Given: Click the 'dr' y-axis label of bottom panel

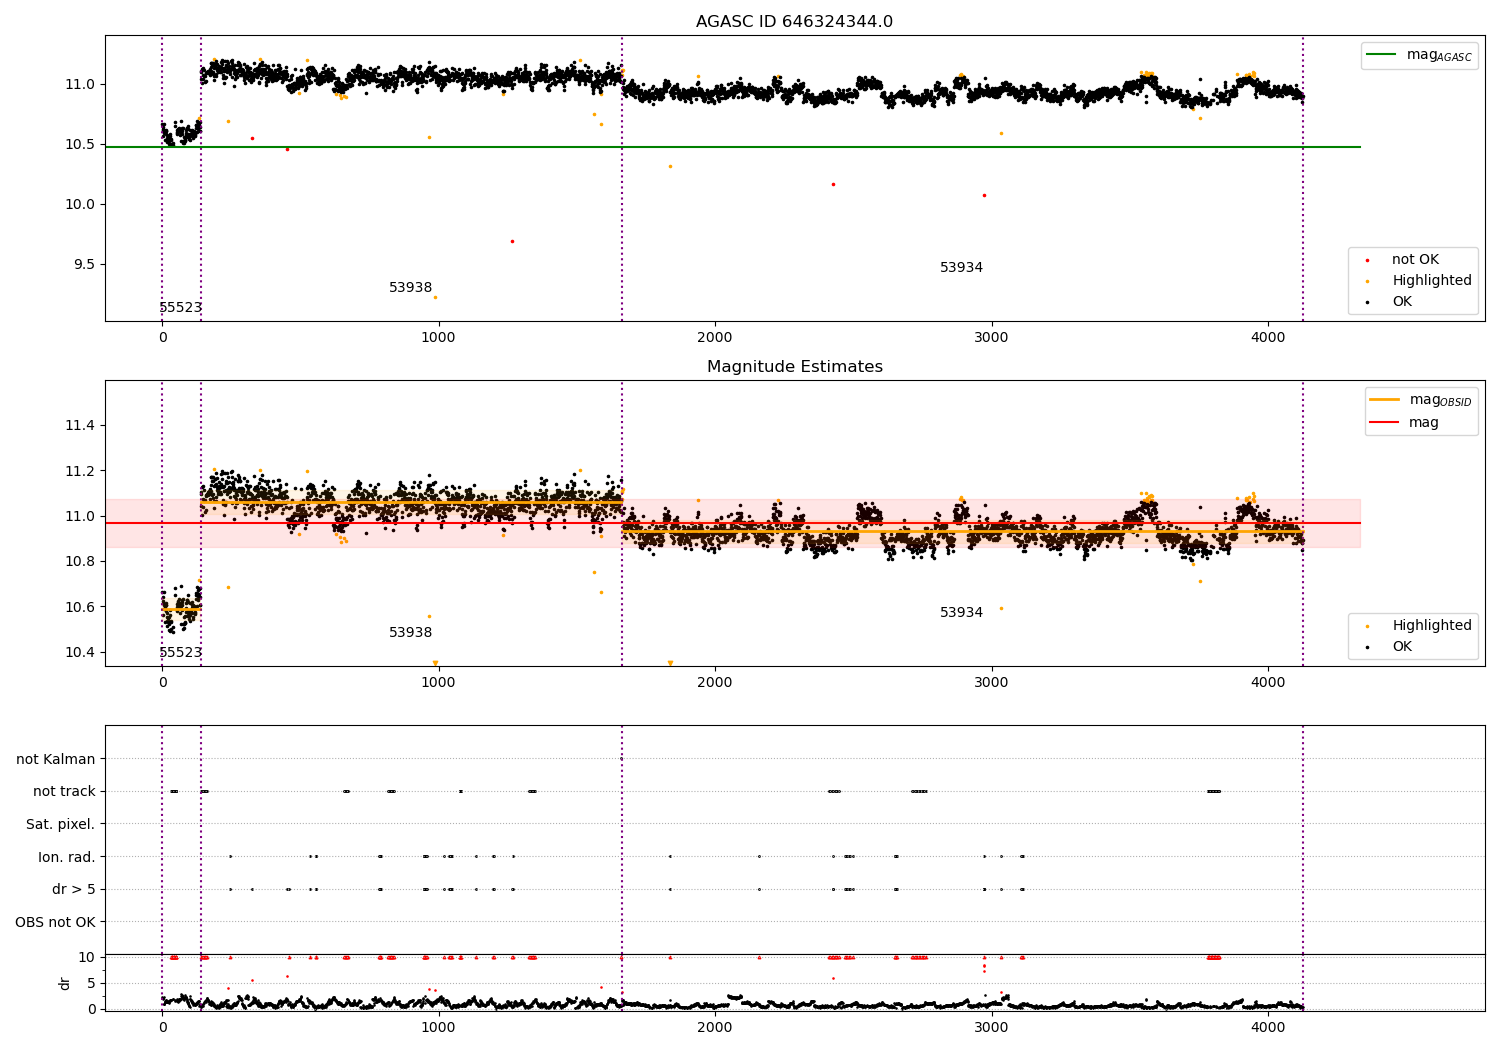Looking at the screenshot, I should (x=65, y=983).
